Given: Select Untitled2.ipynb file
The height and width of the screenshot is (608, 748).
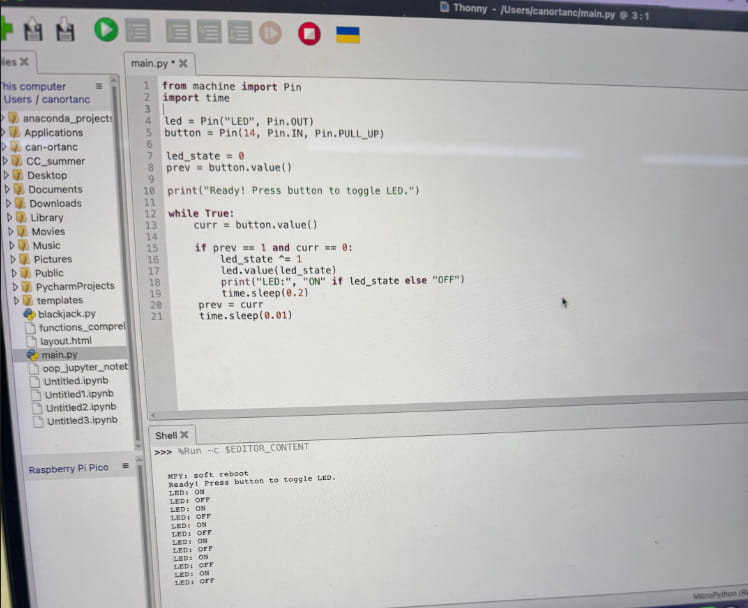Looking at the screenshot, I should pyautogui.click(x=81, y=408).
